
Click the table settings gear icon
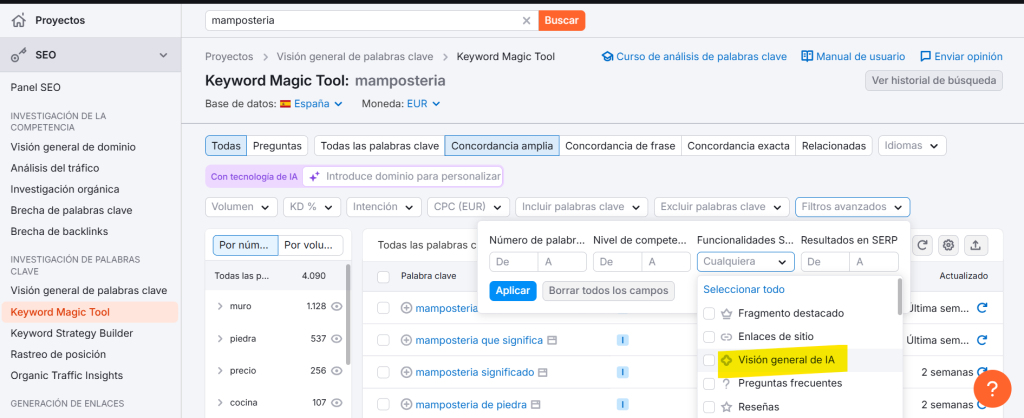click(x=948, y=245)
